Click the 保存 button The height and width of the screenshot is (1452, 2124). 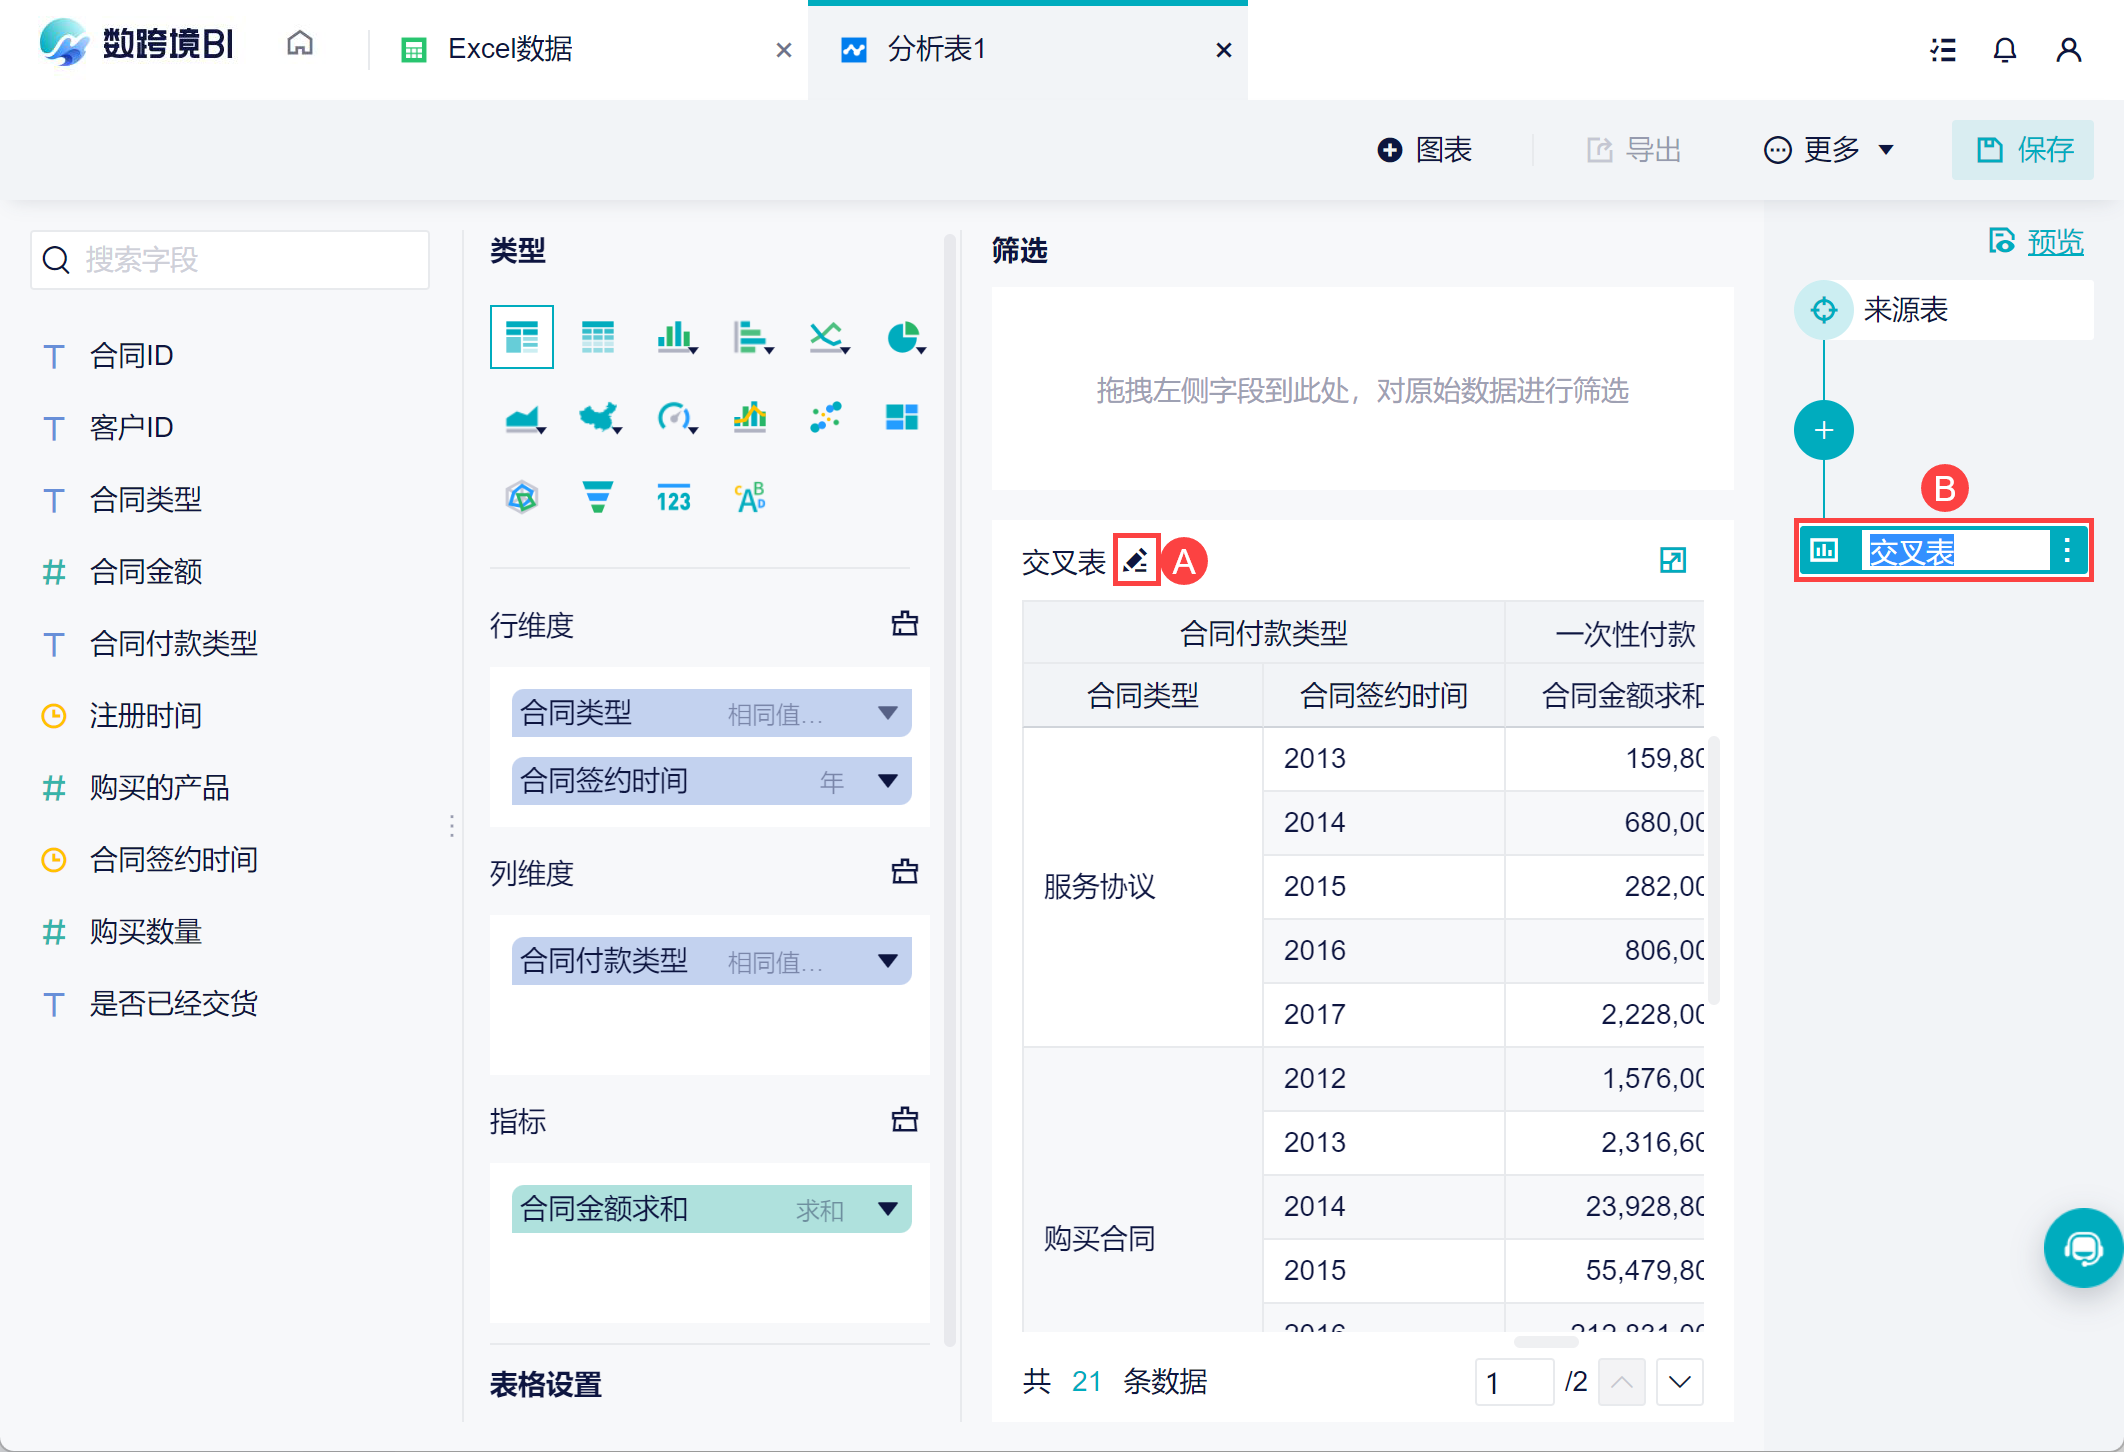[x=2023, y=150]
